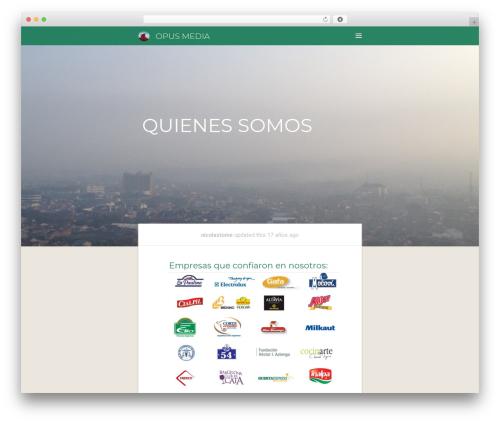The height and width of the screenshot is (423, 500).
Task: Click the Mocoví logo
Action: (x=322, y=281)
